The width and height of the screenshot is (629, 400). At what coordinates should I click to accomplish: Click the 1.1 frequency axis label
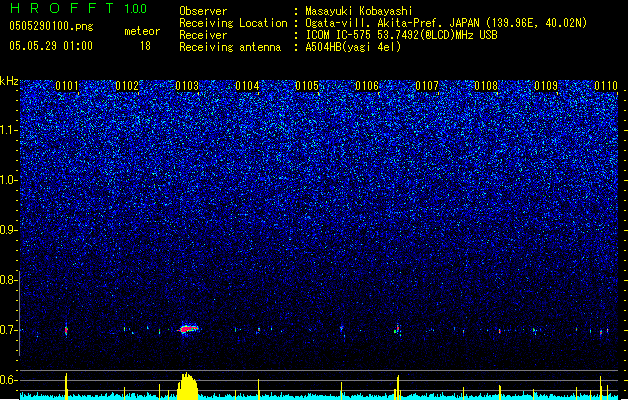click(9, 130)
